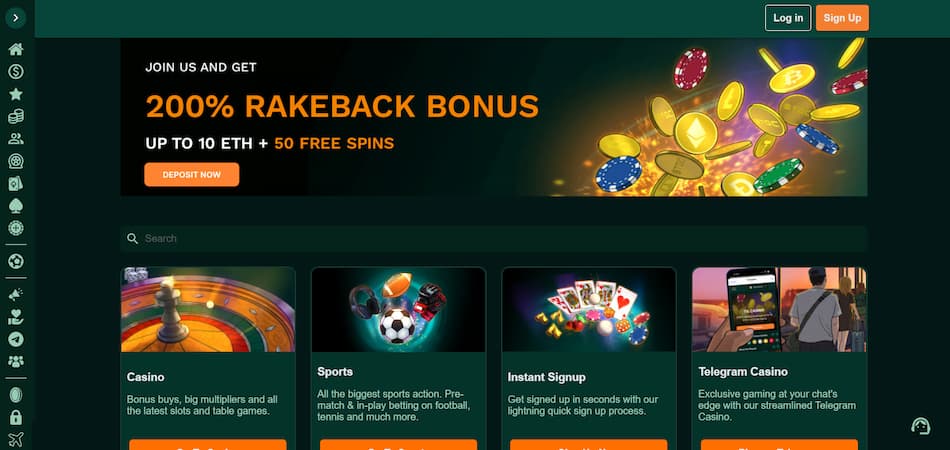Image resolution: width=950 pixels, height=450 pixels.
Task: Open promotions megaphone icon
Action: [16, 295]
